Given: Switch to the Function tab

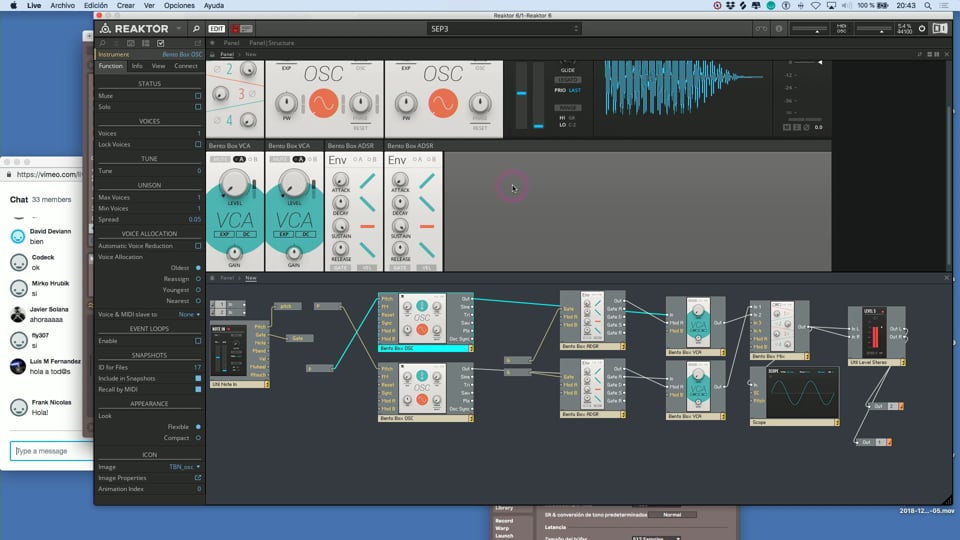Looking at the screenshot, I should [x=111, y=66].
